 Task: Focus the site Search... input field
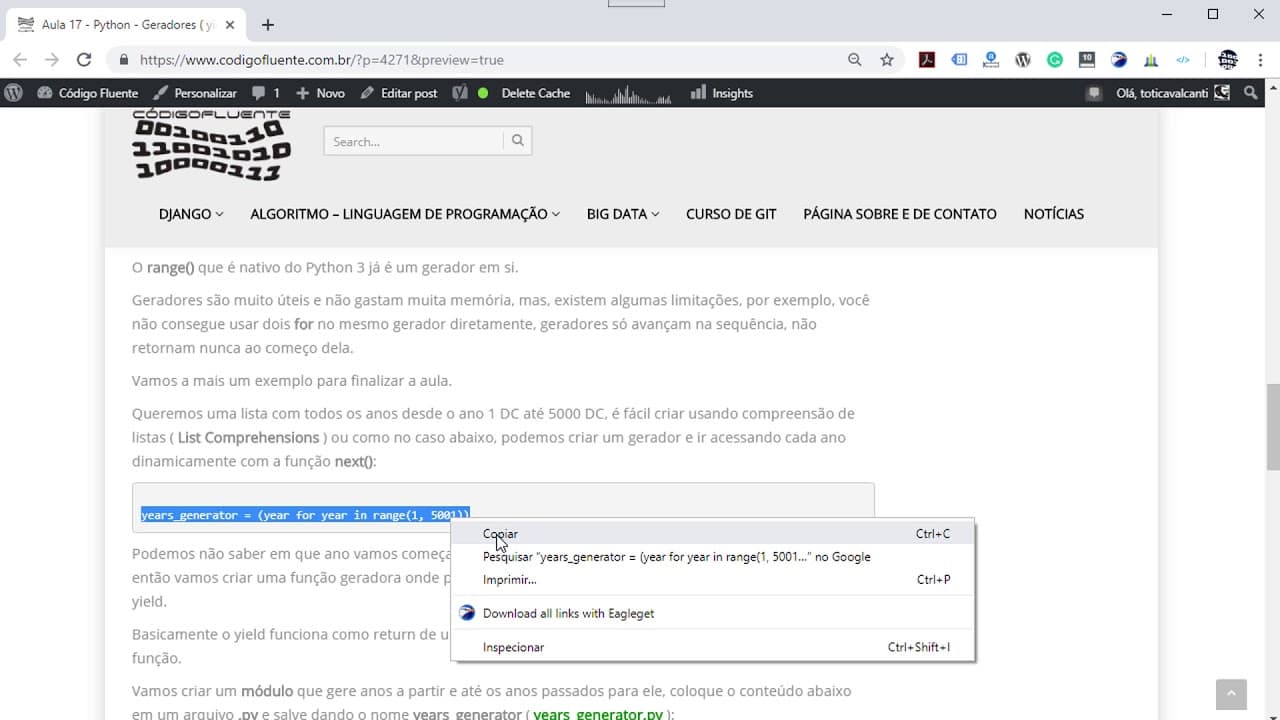click(413, 141)
